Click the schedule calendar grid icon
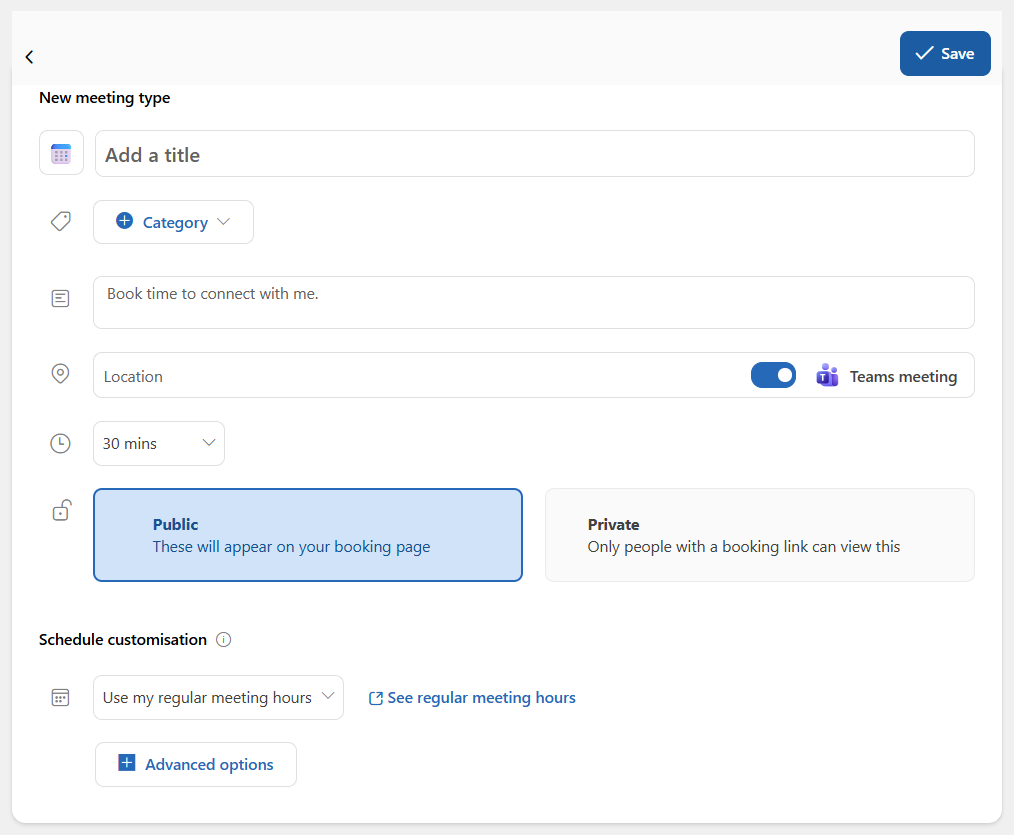 pyautogui.click(x=60, y=698)
